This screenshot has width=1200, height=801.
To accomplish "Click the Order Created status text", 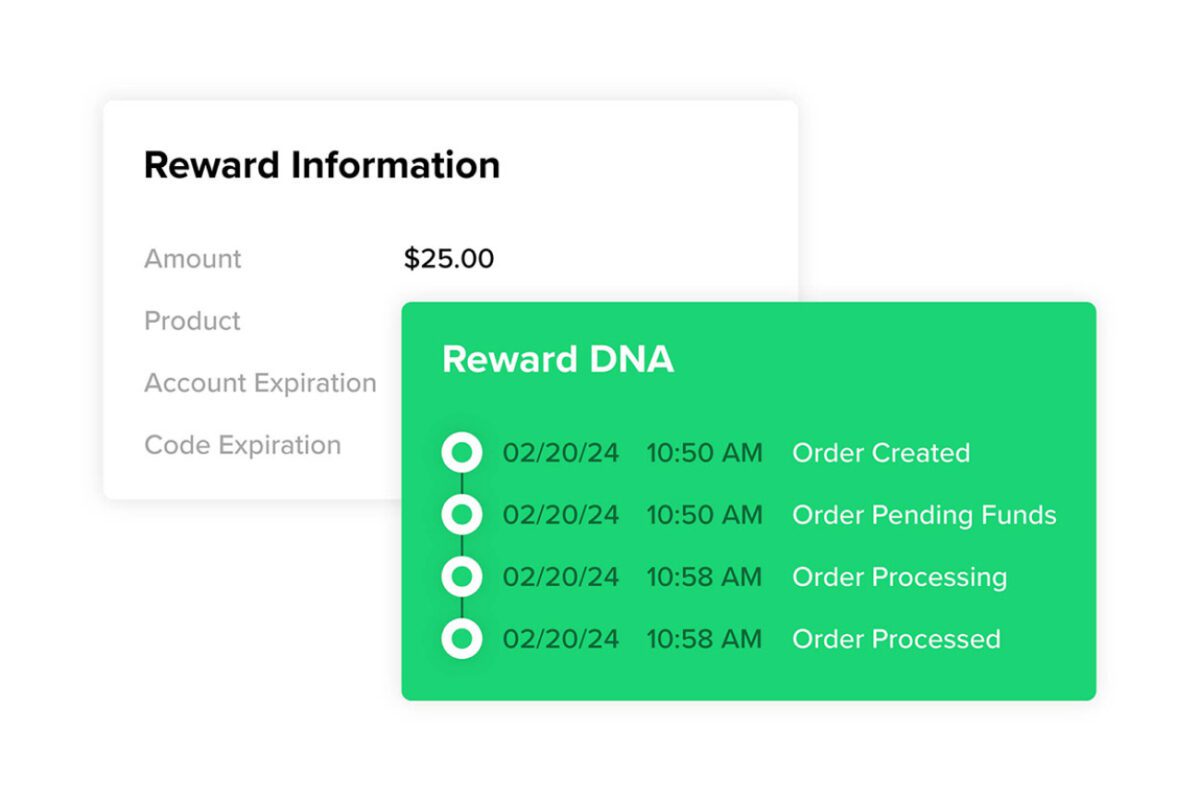I will click(x=881, y=453).
